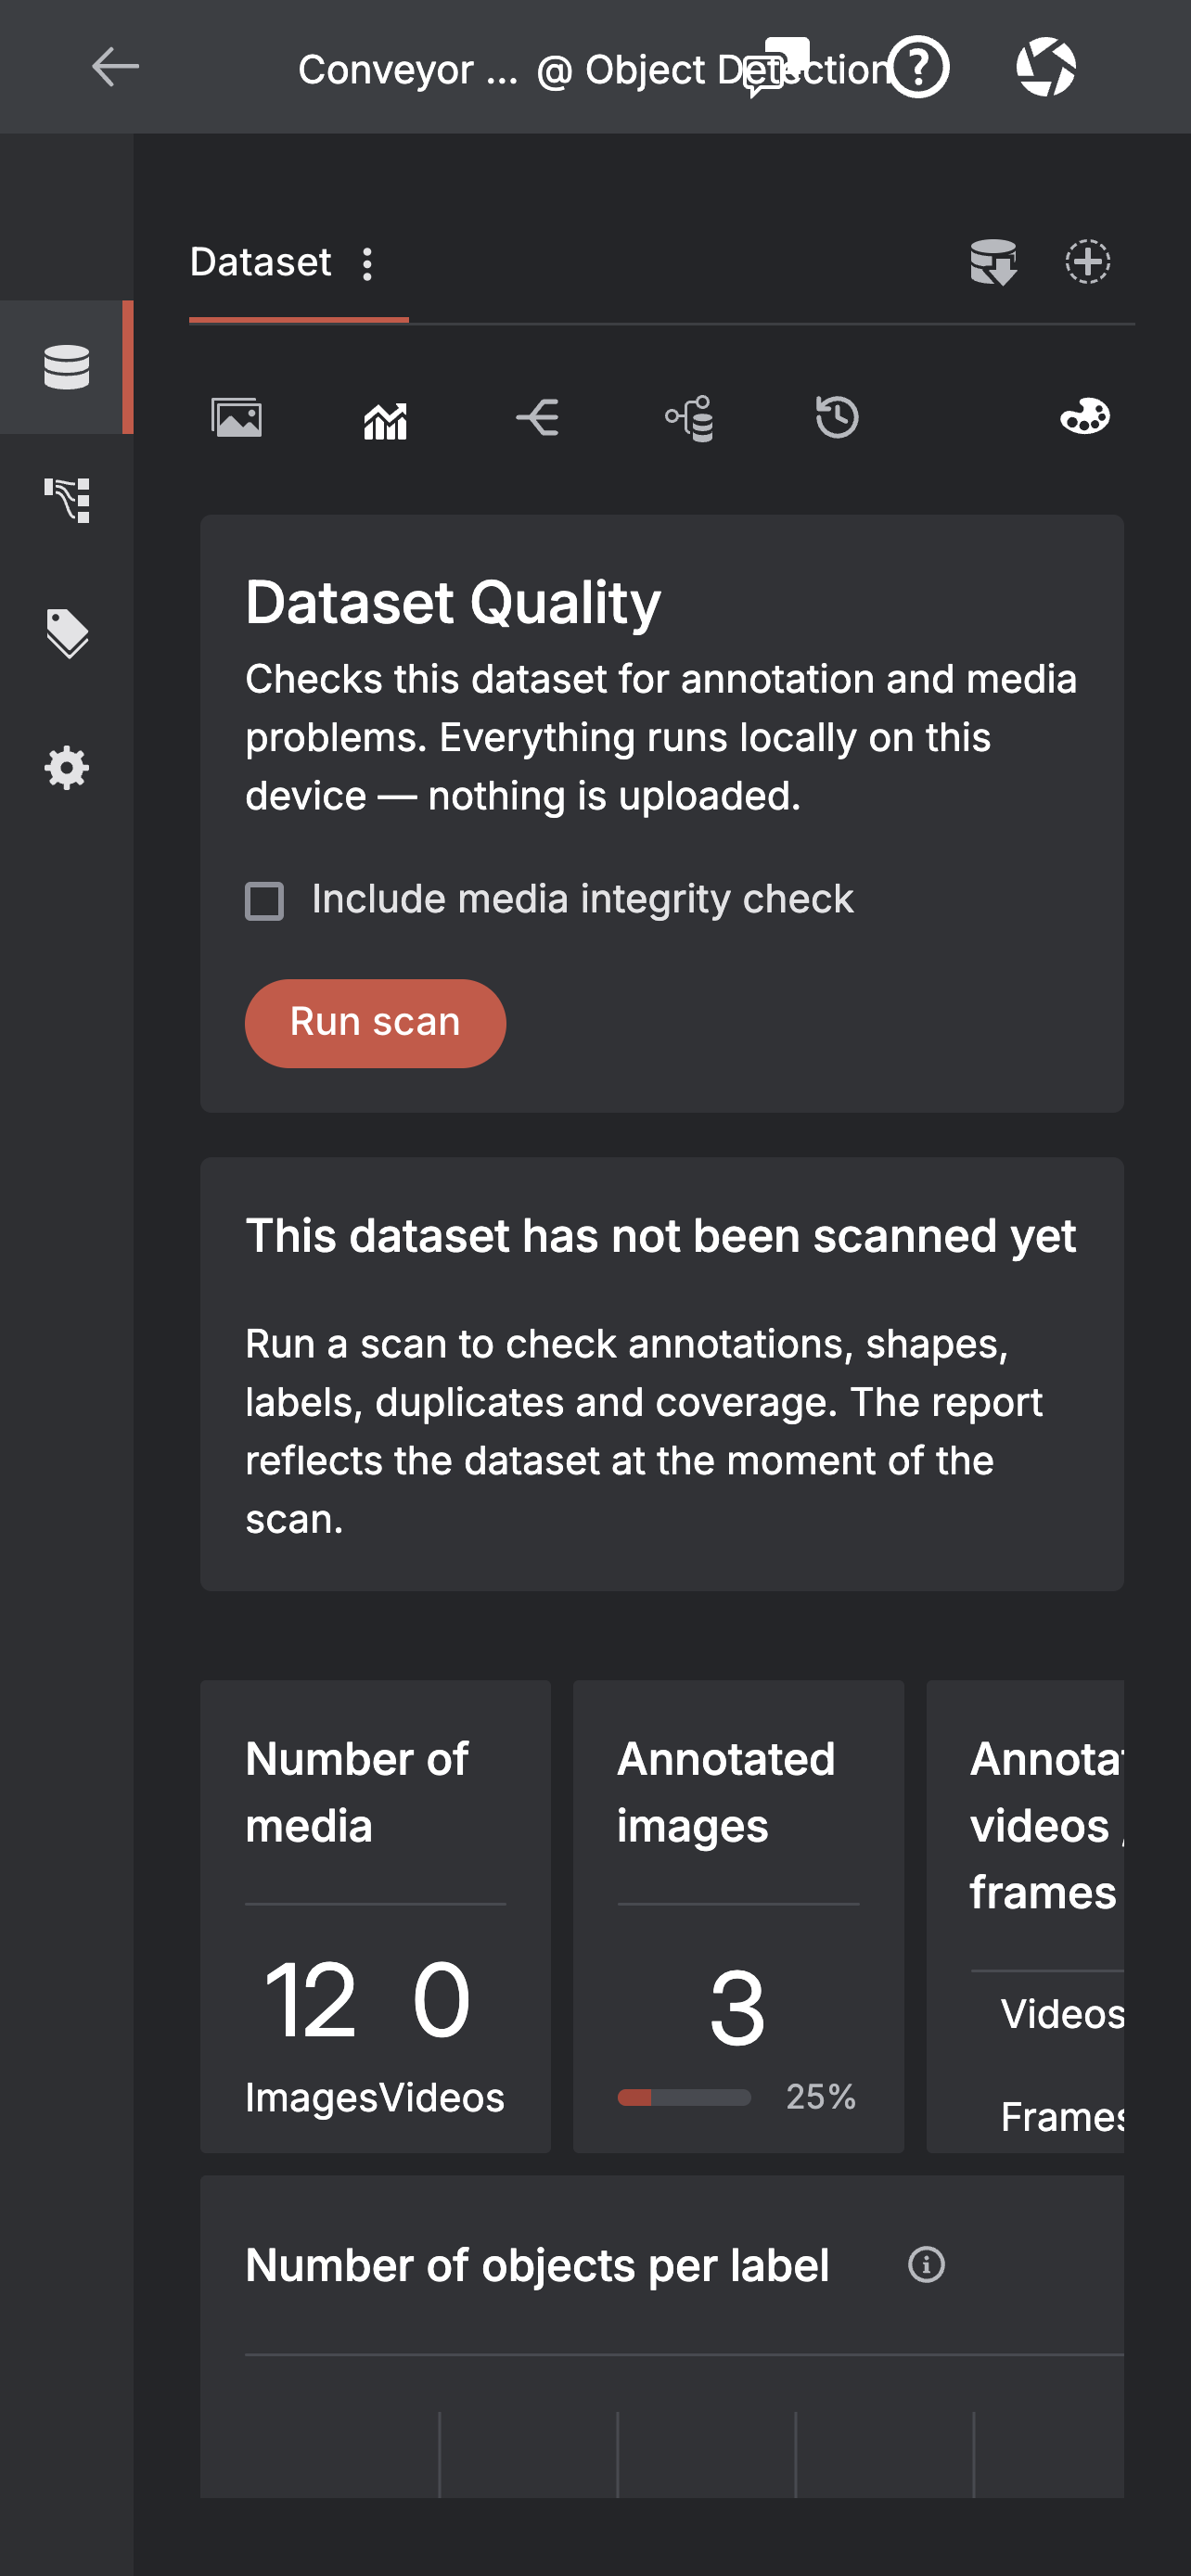Start the scan with Run scan
Viewport: 1191px width, 2576px height.
point(375,1022)
